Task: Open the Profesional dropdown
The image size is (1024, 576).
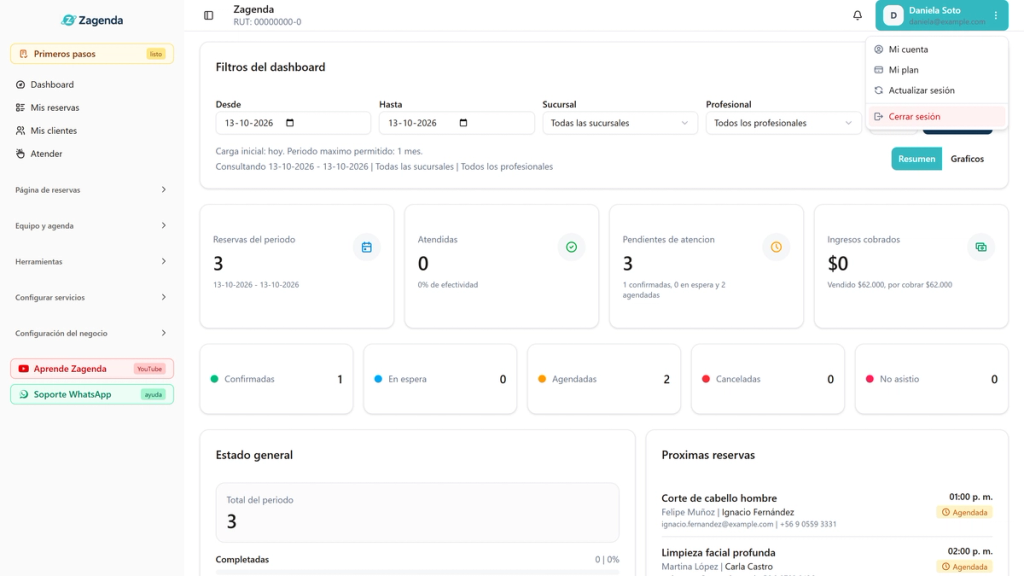Action: [x=783, y=123]
